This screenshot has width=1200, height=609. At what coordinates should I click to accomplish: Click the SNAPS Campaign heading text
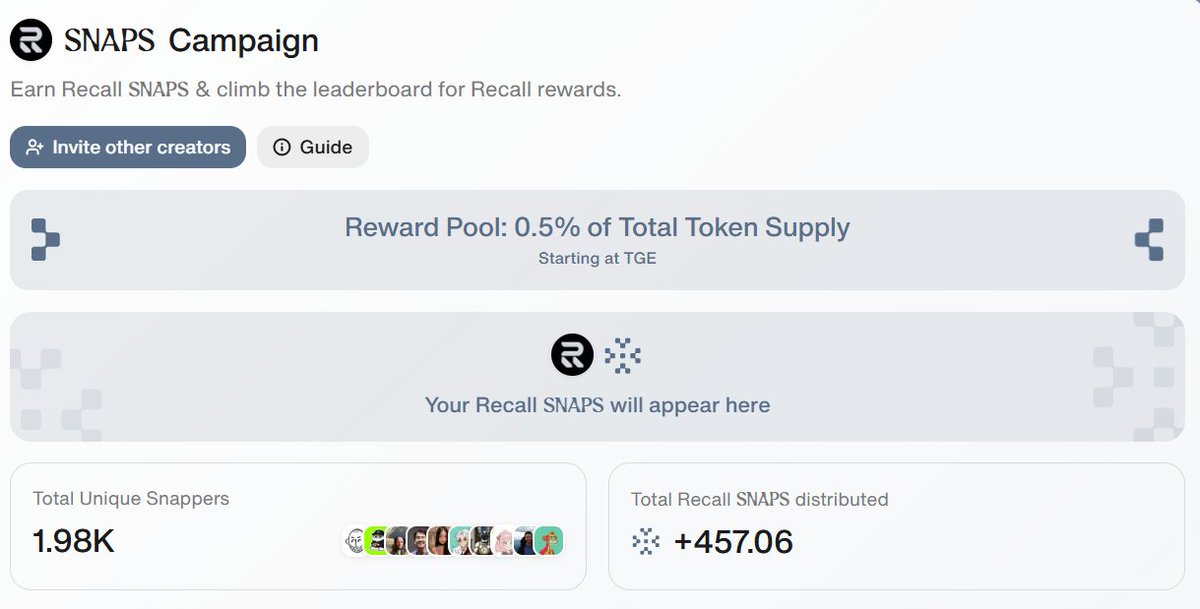191,40
